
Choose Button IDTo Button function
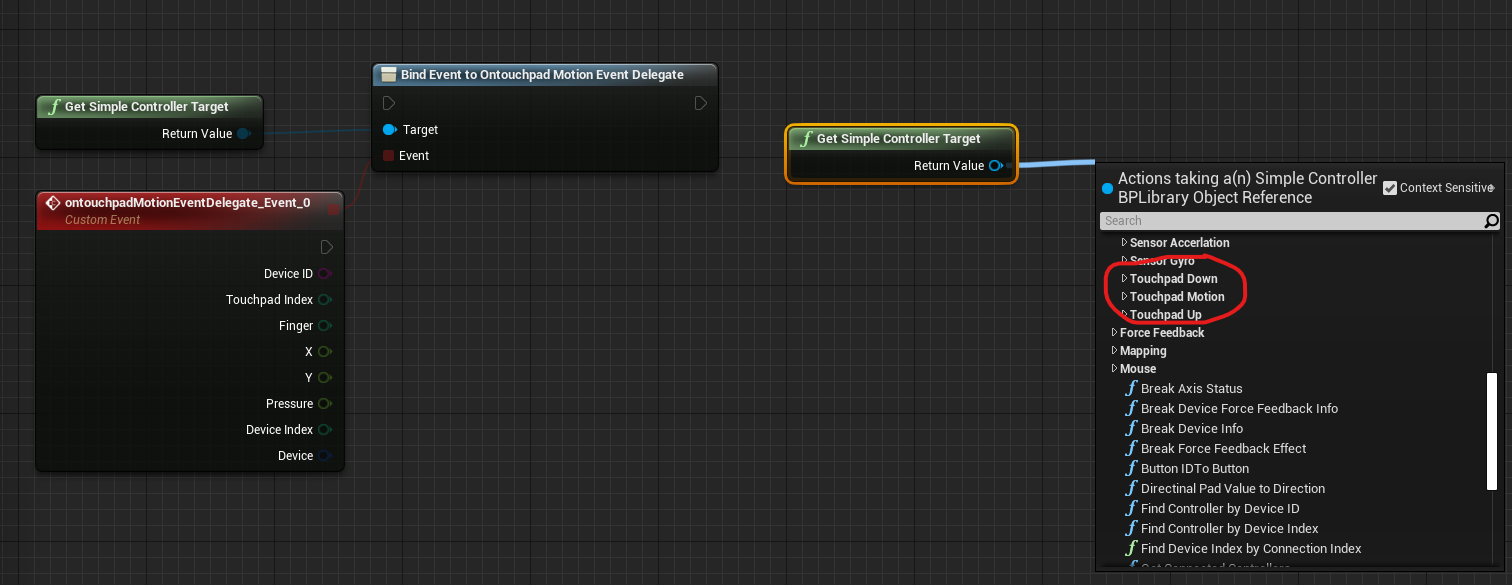tap(1194, 469)
